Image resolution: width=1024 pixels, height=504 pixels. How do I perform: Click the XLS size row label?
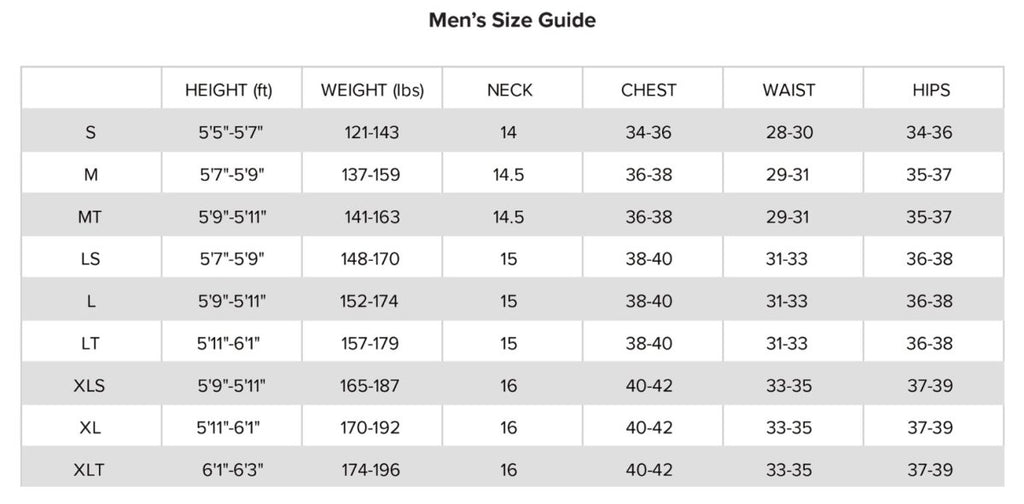point(91,385)
